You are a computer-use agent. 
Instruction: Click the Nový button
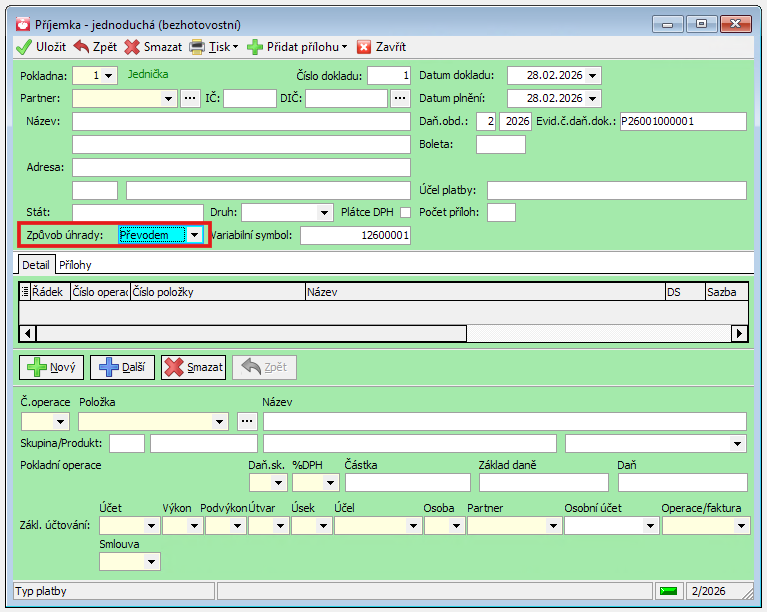[x=52, y=367]
